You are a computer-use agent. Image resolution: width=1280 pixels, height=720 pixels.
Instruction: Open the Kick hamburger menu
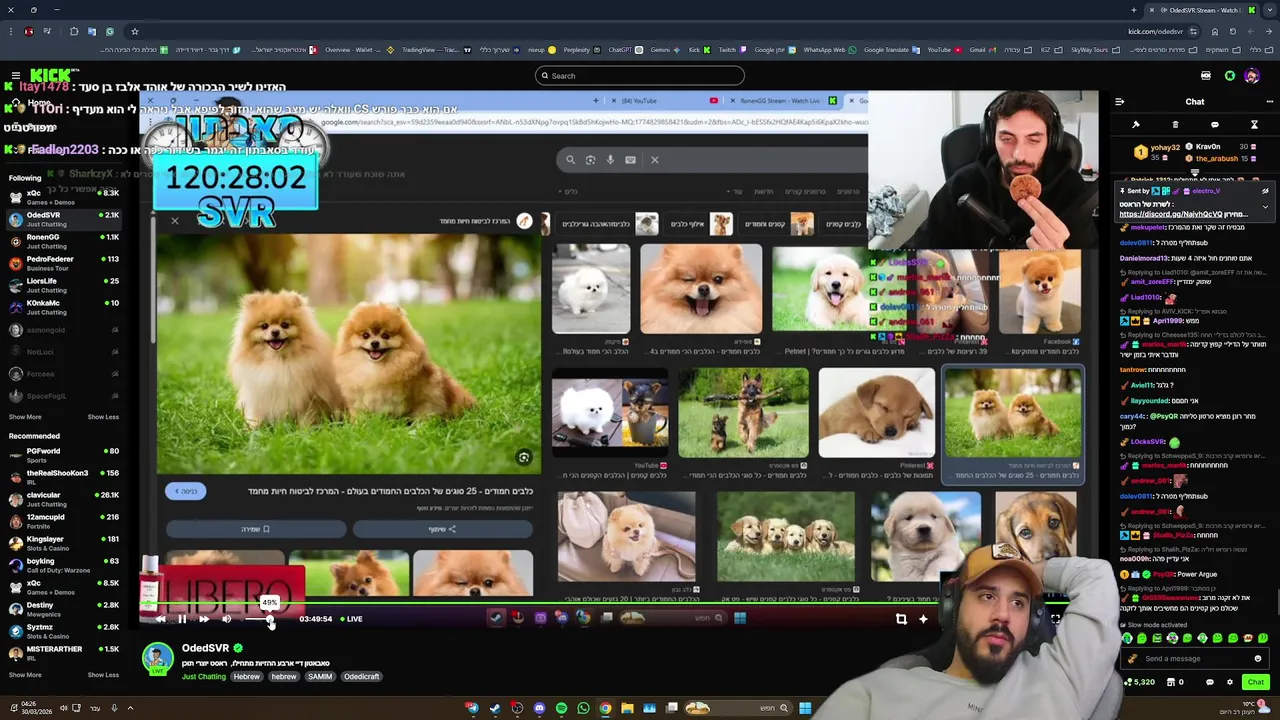pyautogui.click(x=16, y=76)
